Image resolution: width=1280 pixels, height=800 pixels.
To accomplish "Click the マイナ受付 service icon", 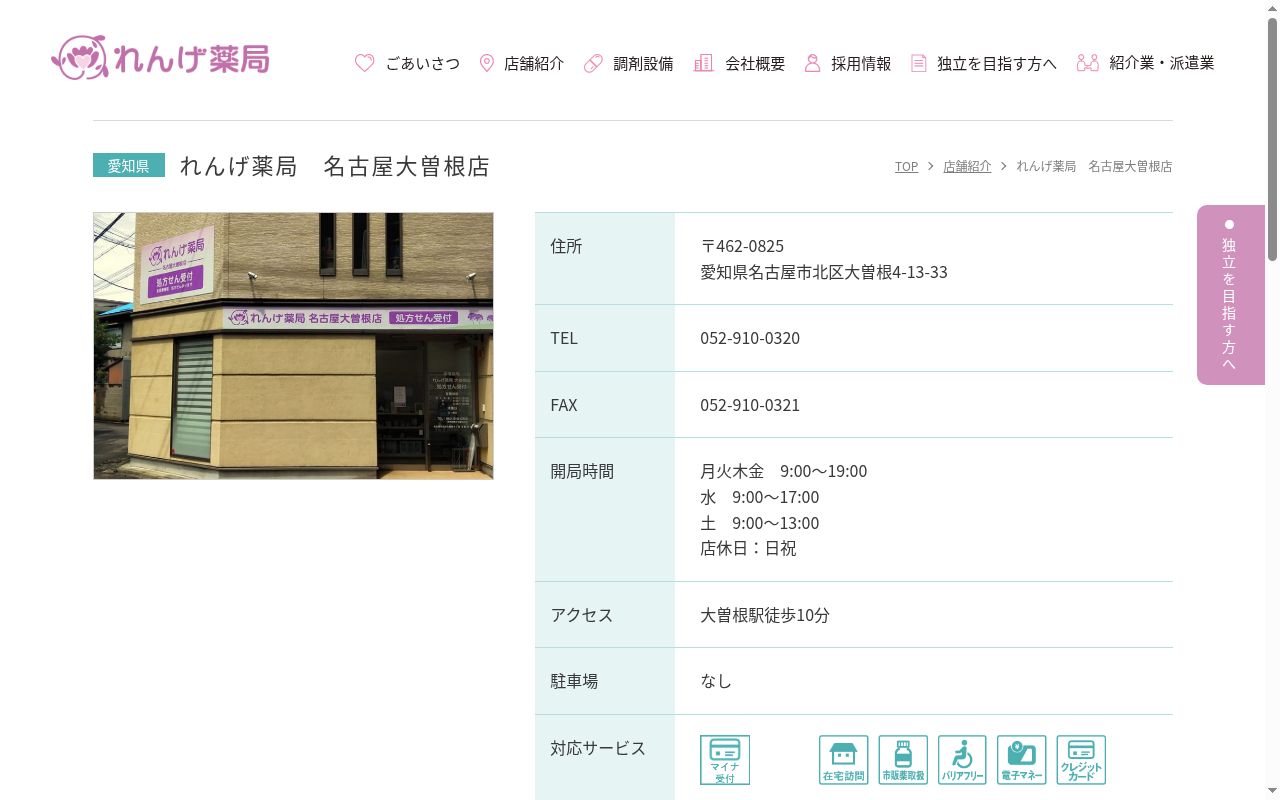I will pyautogui.click(x=725, y=760).
